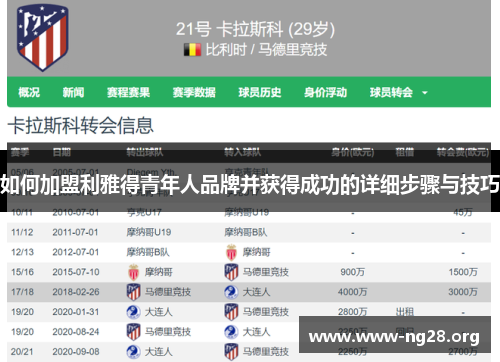Click the Atlético Madrid crest in the page header
This screenshot has width=500, height=362.
pos(42,37)
